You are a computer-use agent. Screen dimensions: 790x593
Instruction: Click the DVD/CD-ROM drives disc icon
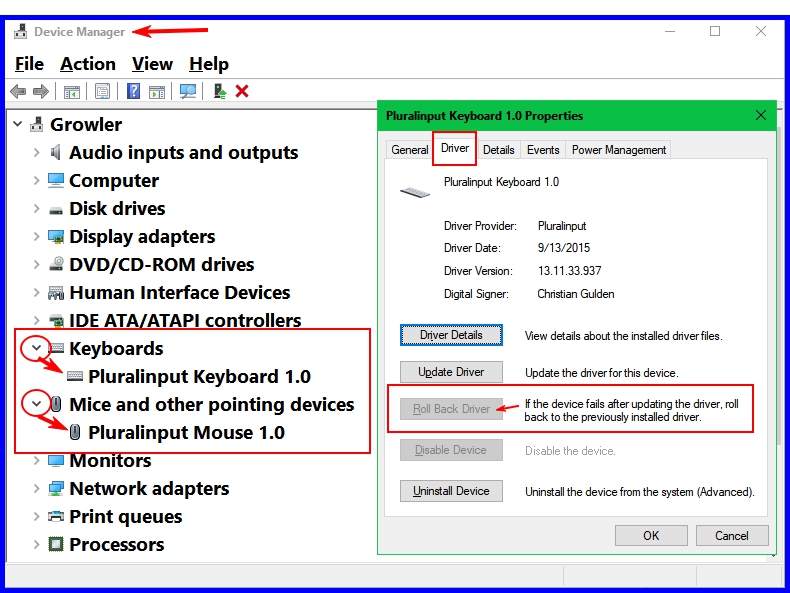pyautogui.click(x=56, y=264)
